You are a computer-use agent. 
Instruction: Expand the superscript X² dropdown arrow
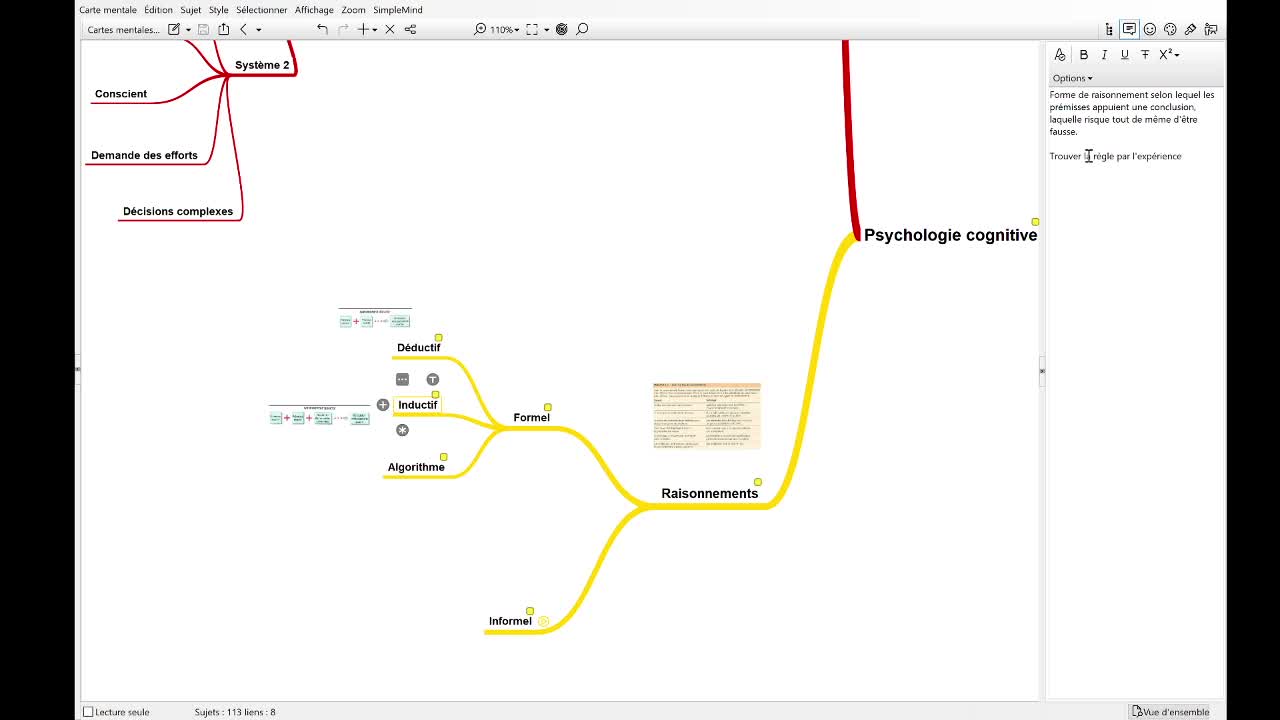click(1177, 55)
